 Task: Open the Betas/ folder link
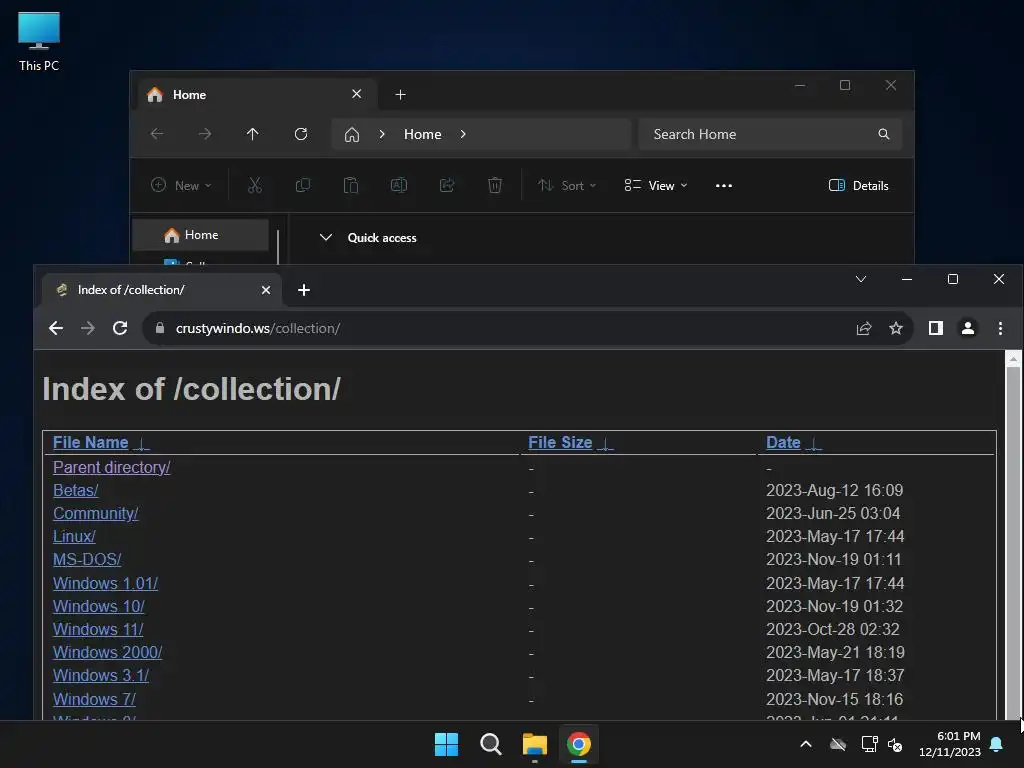76,490
